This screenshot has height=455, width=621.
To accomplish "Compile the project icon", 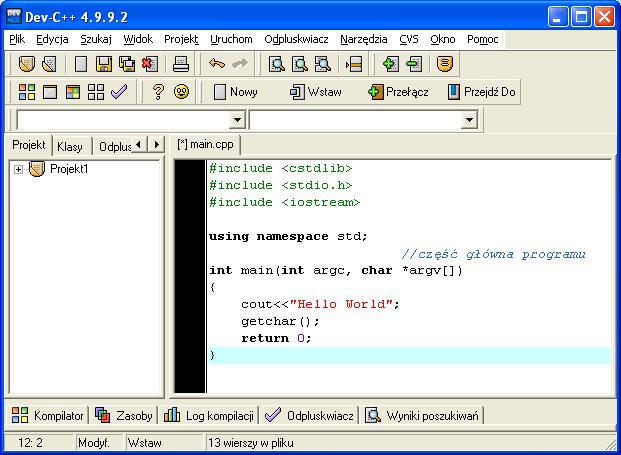I will click(x=27, y=92).
